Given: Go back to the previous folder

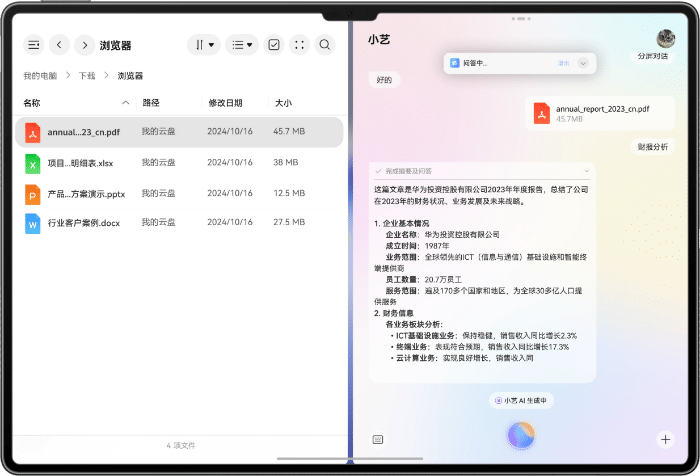Looking at the screenshot, I should pos(59,45).
